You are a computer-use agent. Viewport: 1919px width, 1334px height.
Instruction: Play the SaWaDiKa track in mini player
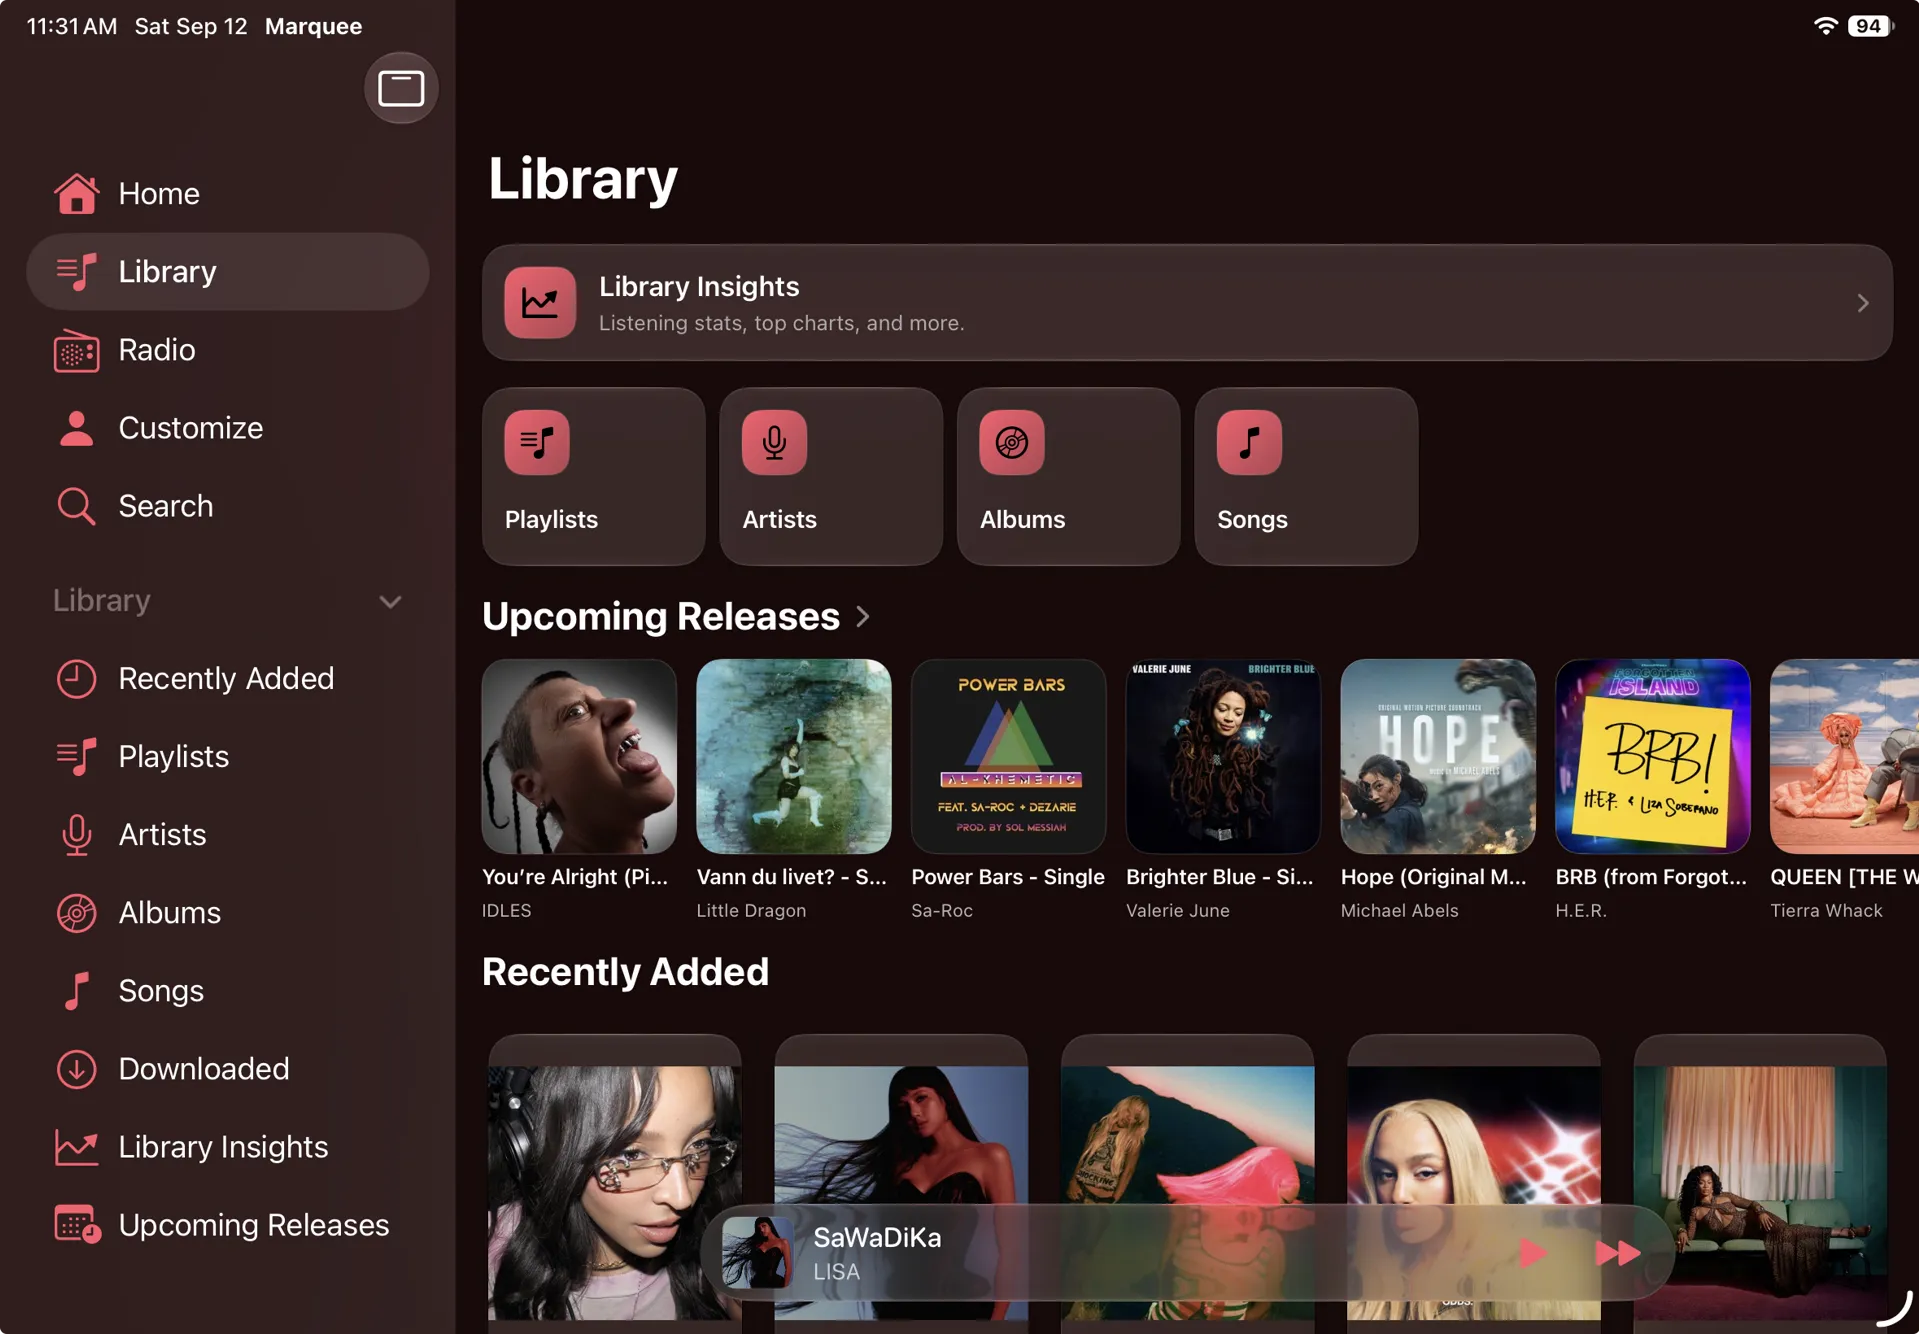[x=1533, y=1253]
